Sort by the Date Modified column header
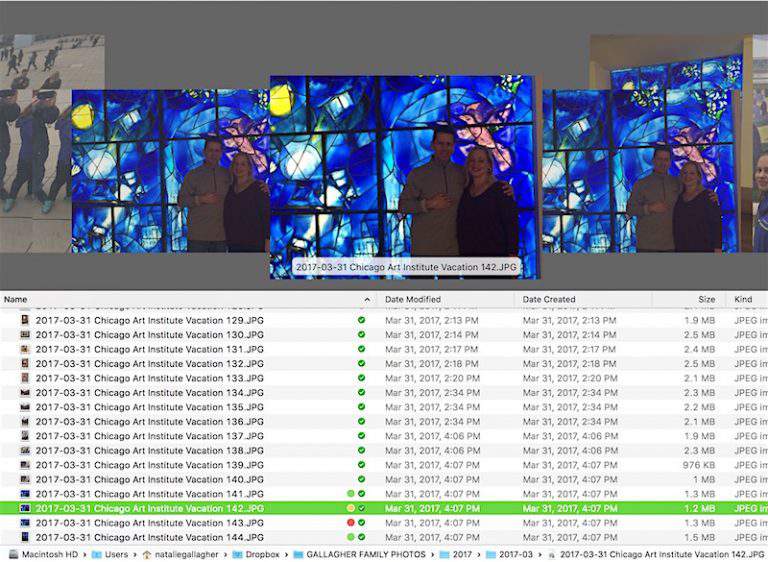 [413, 299]
